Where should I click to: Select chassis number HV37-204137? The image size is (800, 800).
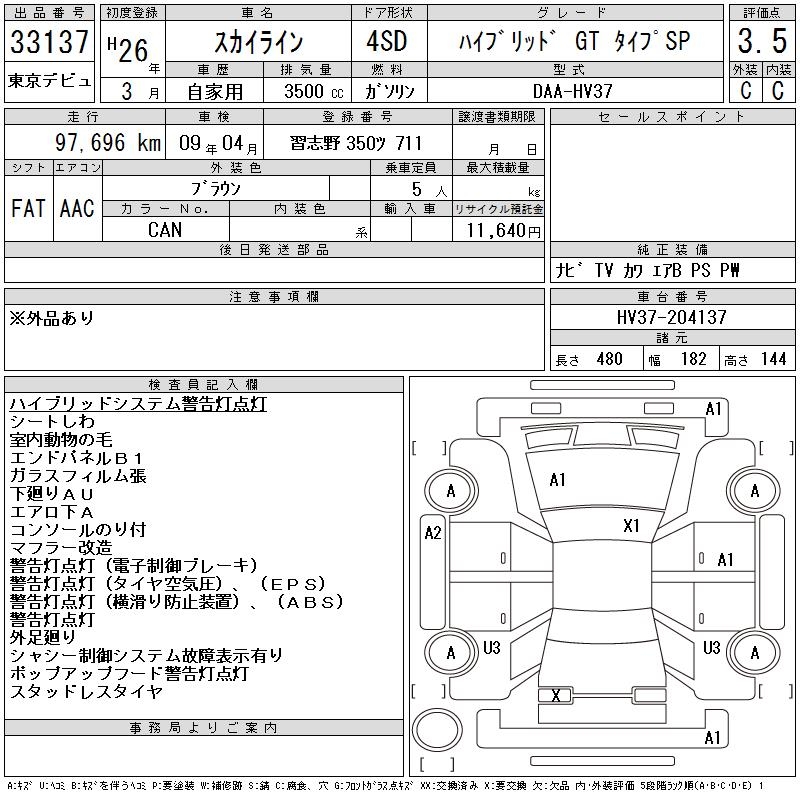point(671,317)
